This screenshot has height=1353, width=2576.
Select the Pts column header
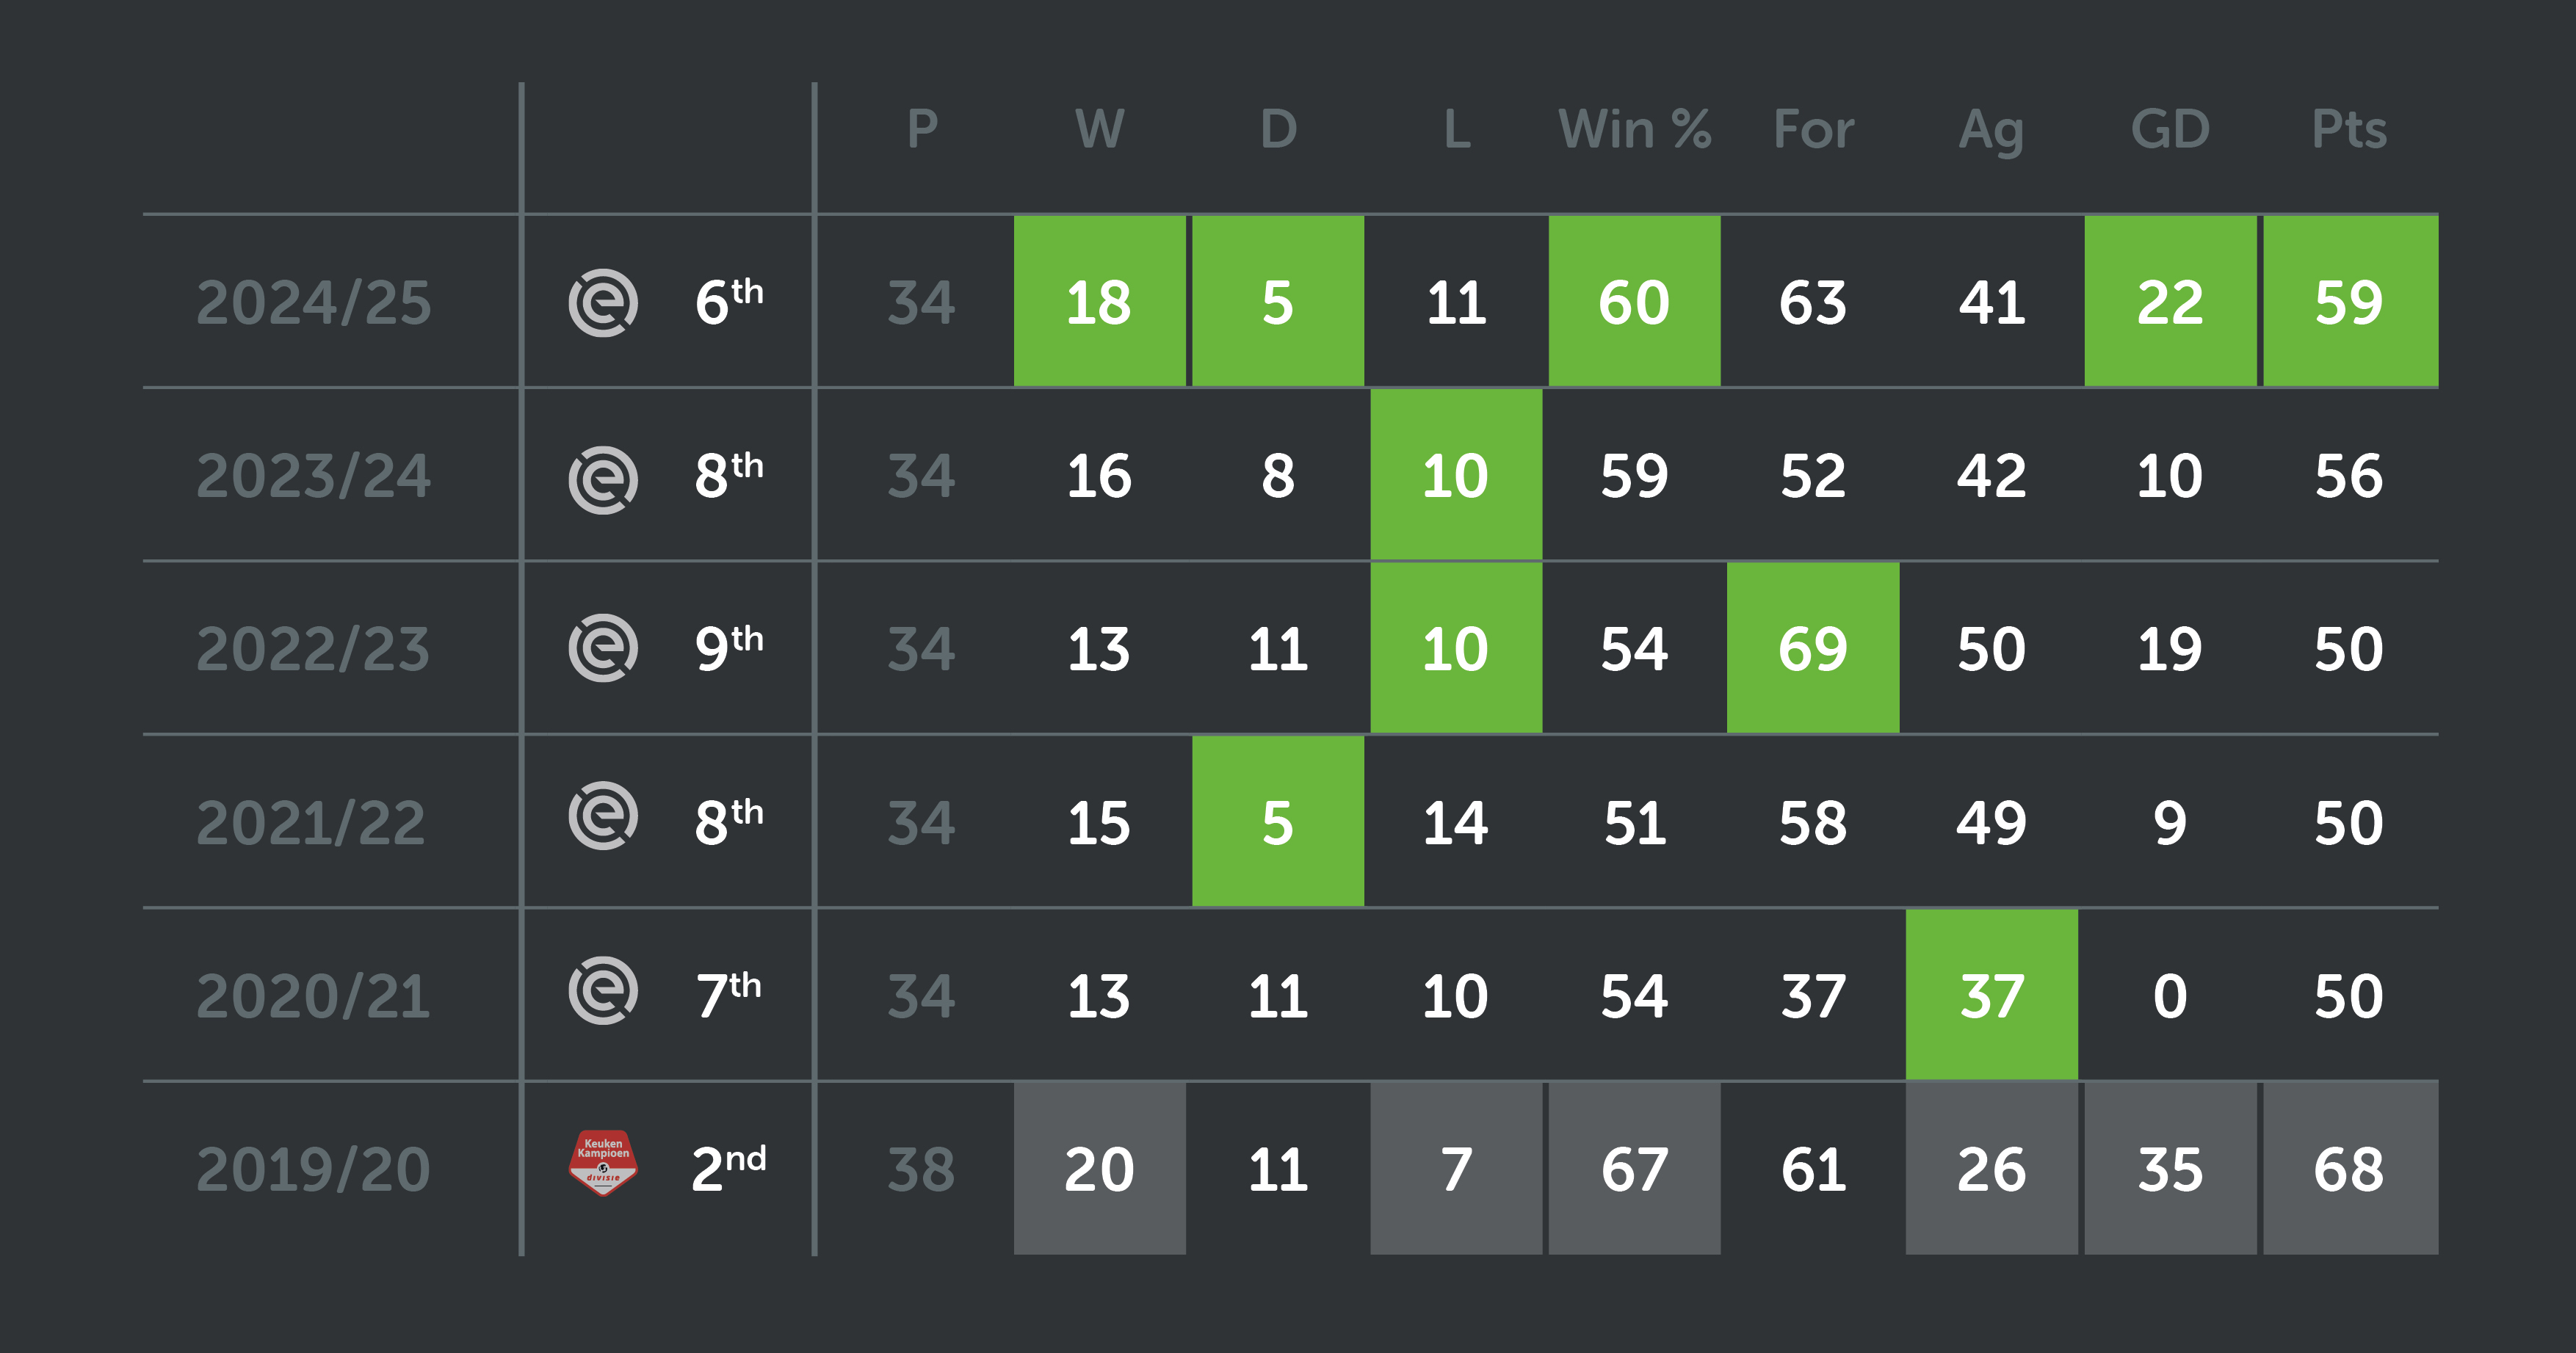click(2349, 129)
